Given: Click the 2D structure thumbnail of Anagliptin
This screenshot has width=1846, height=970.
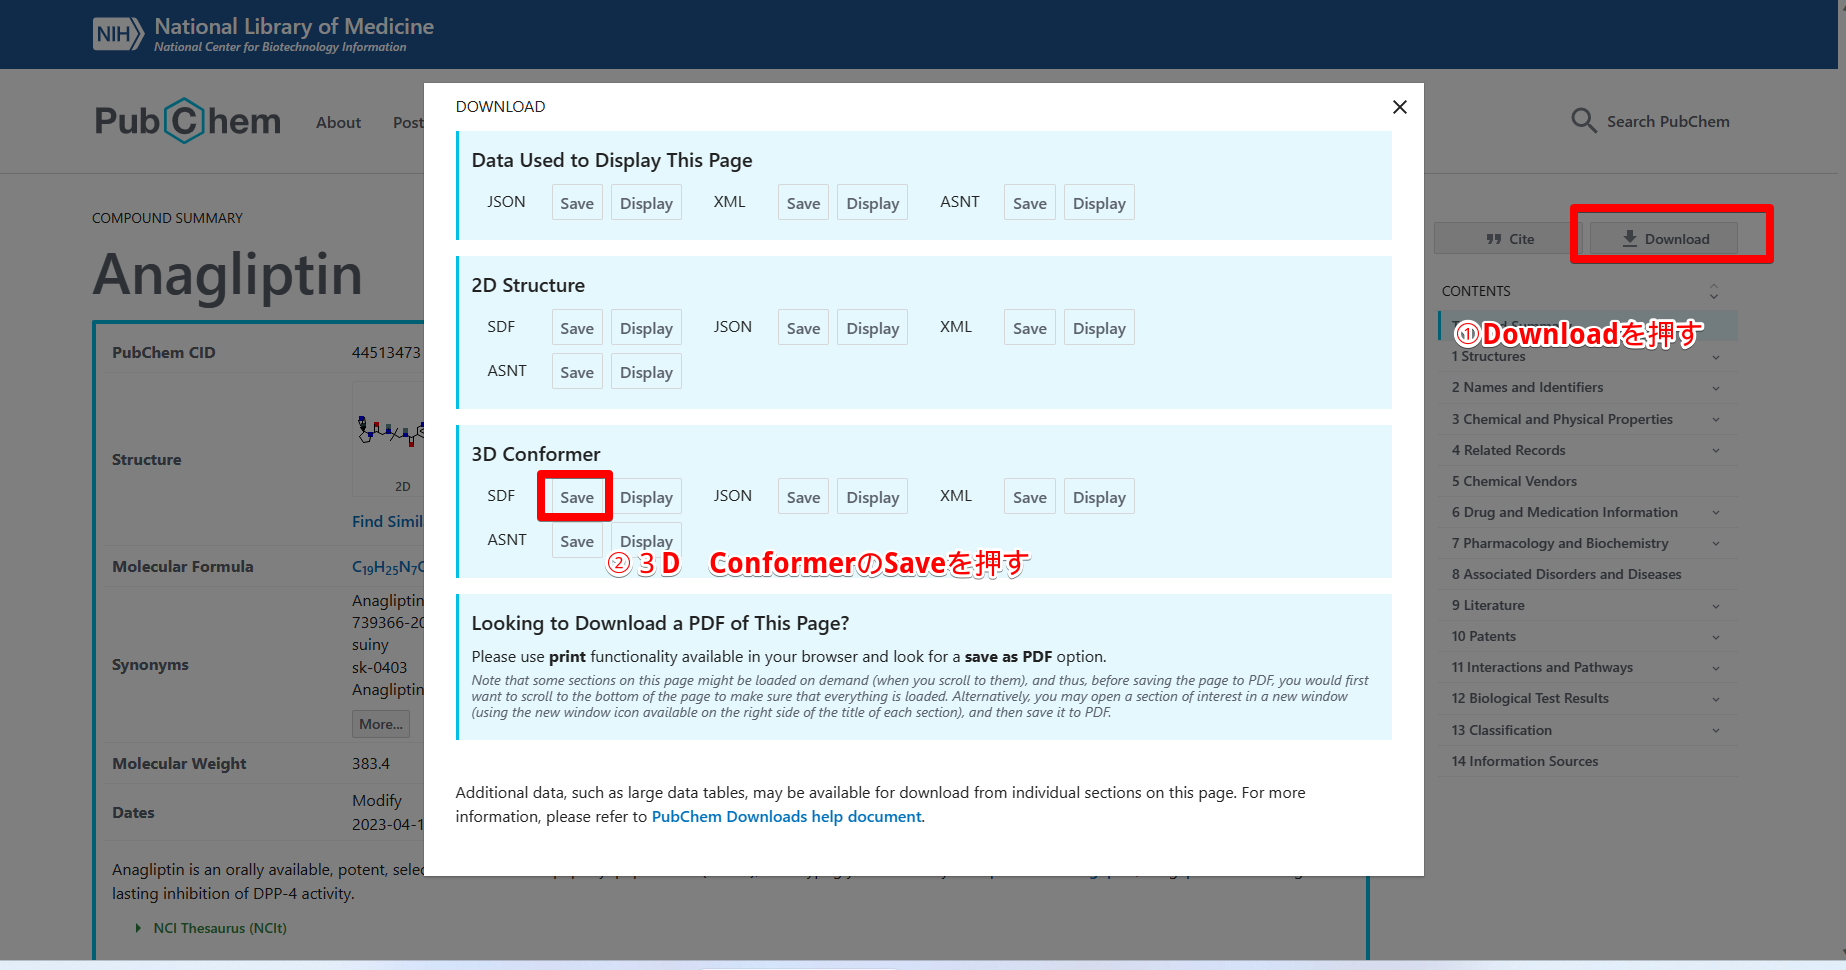Looking at the screenshot, I should (390, 440).
